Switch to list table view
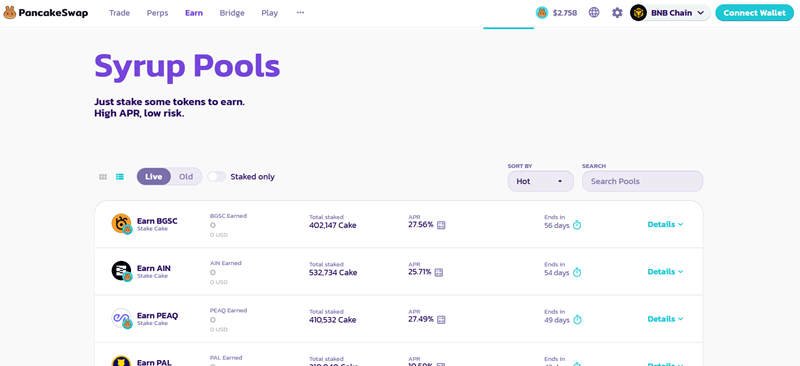The width and height of the screenshot is (800, 366). [120, 177]
